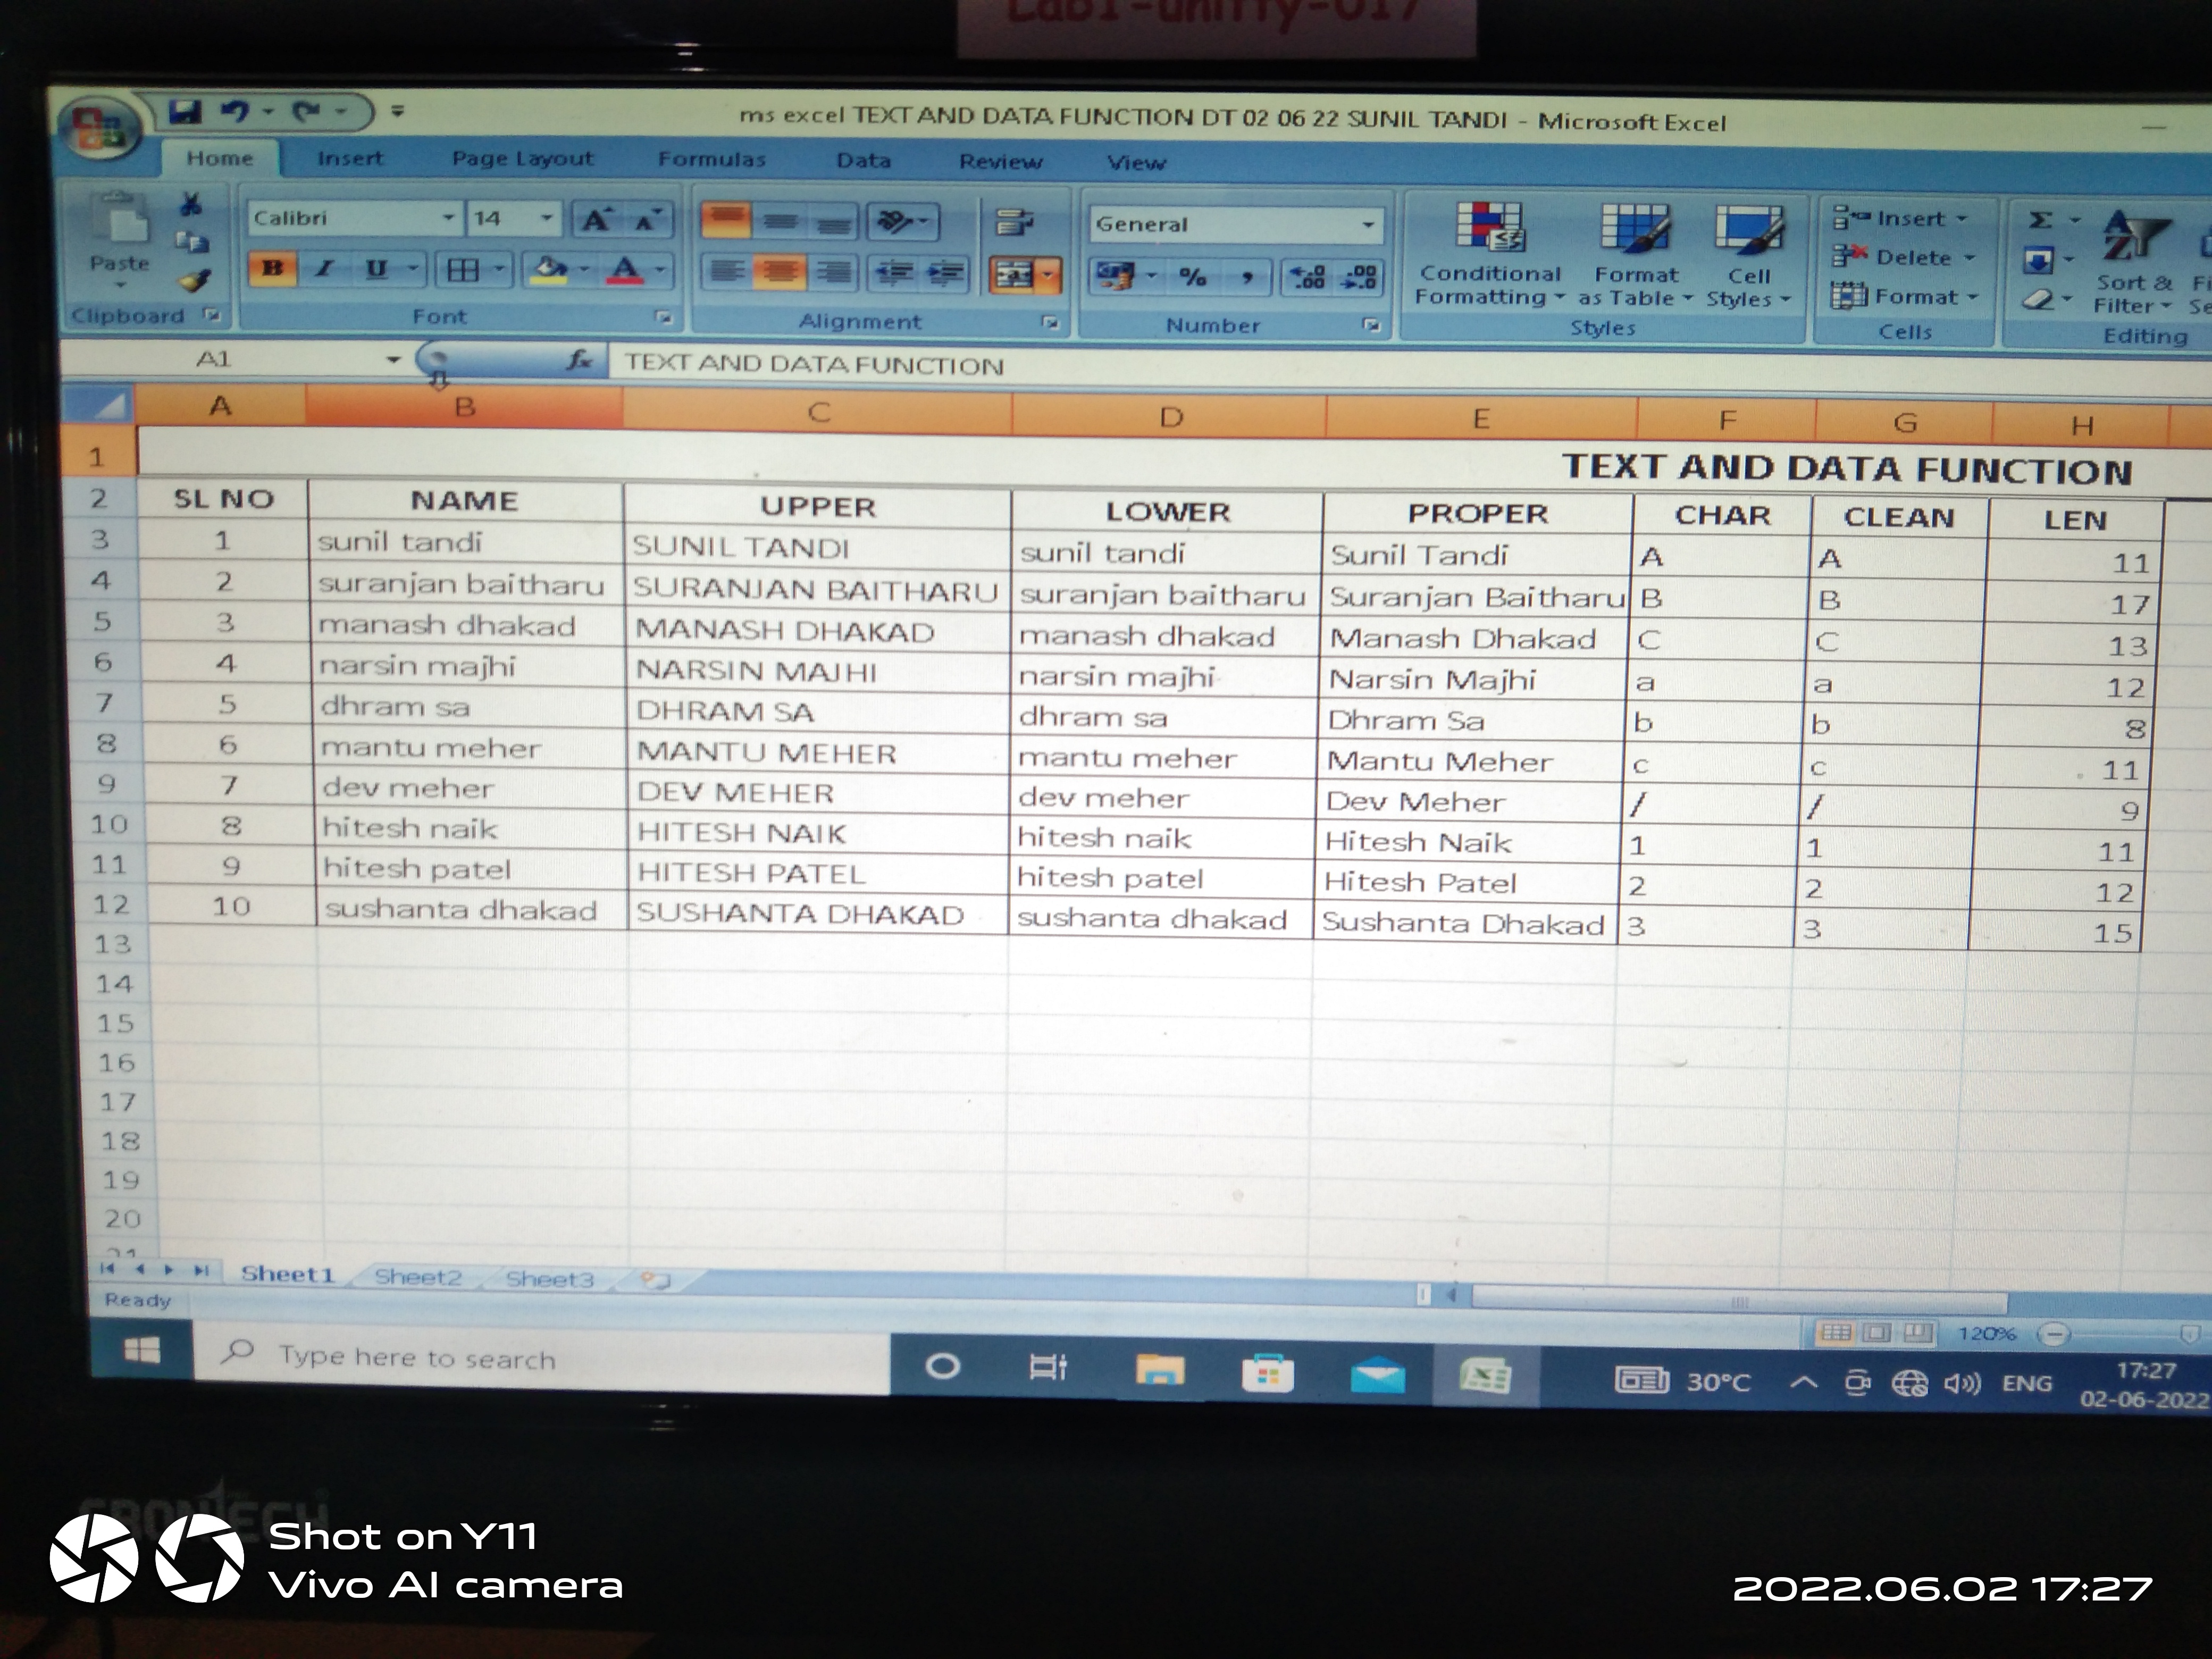
Task: Open the Sheet2 worksheet tab
Action: pyautogui.click(x=418, y=1277)
